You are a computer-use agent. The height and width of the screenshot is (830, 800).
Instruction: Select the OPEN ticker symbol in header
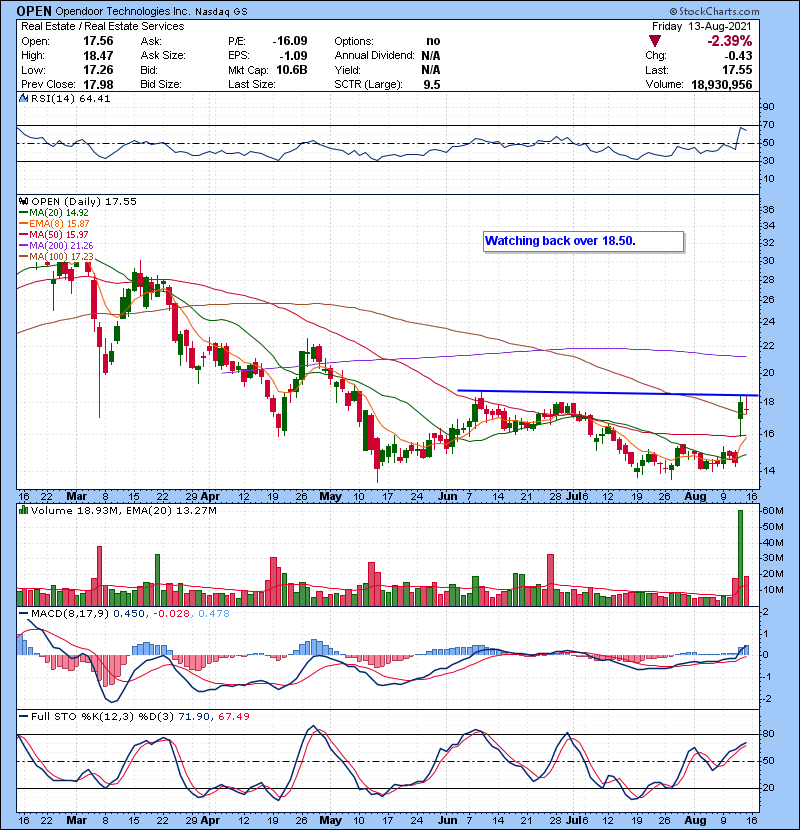(x=34, y=11)
